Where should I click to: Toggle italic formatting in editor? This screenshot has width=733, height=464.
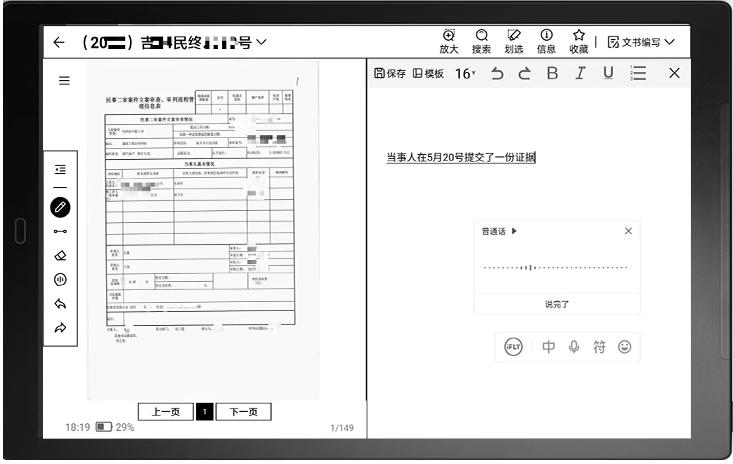click(578, 73)
